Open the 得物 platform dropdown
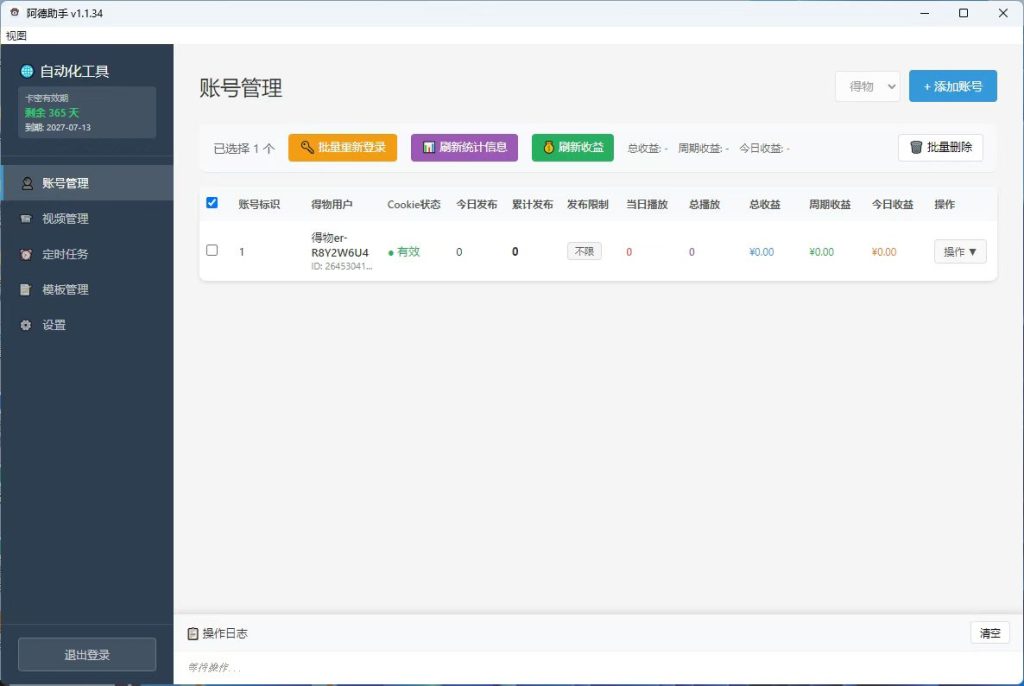Screen dimensions: 1024x686 click(x=867, y=86)
